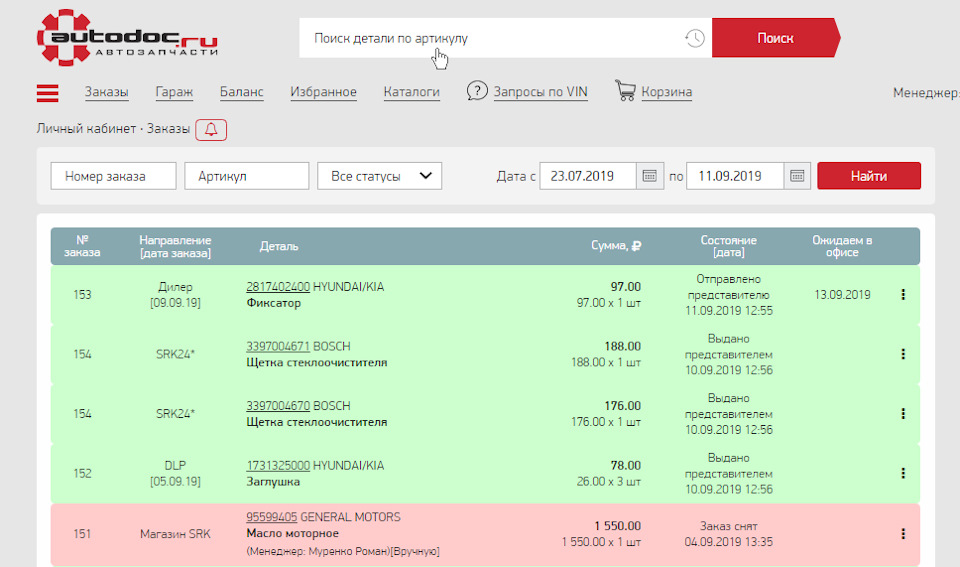Open part number 3397004670 link
The image size is (960, 567).
click(x=278, y=406)
